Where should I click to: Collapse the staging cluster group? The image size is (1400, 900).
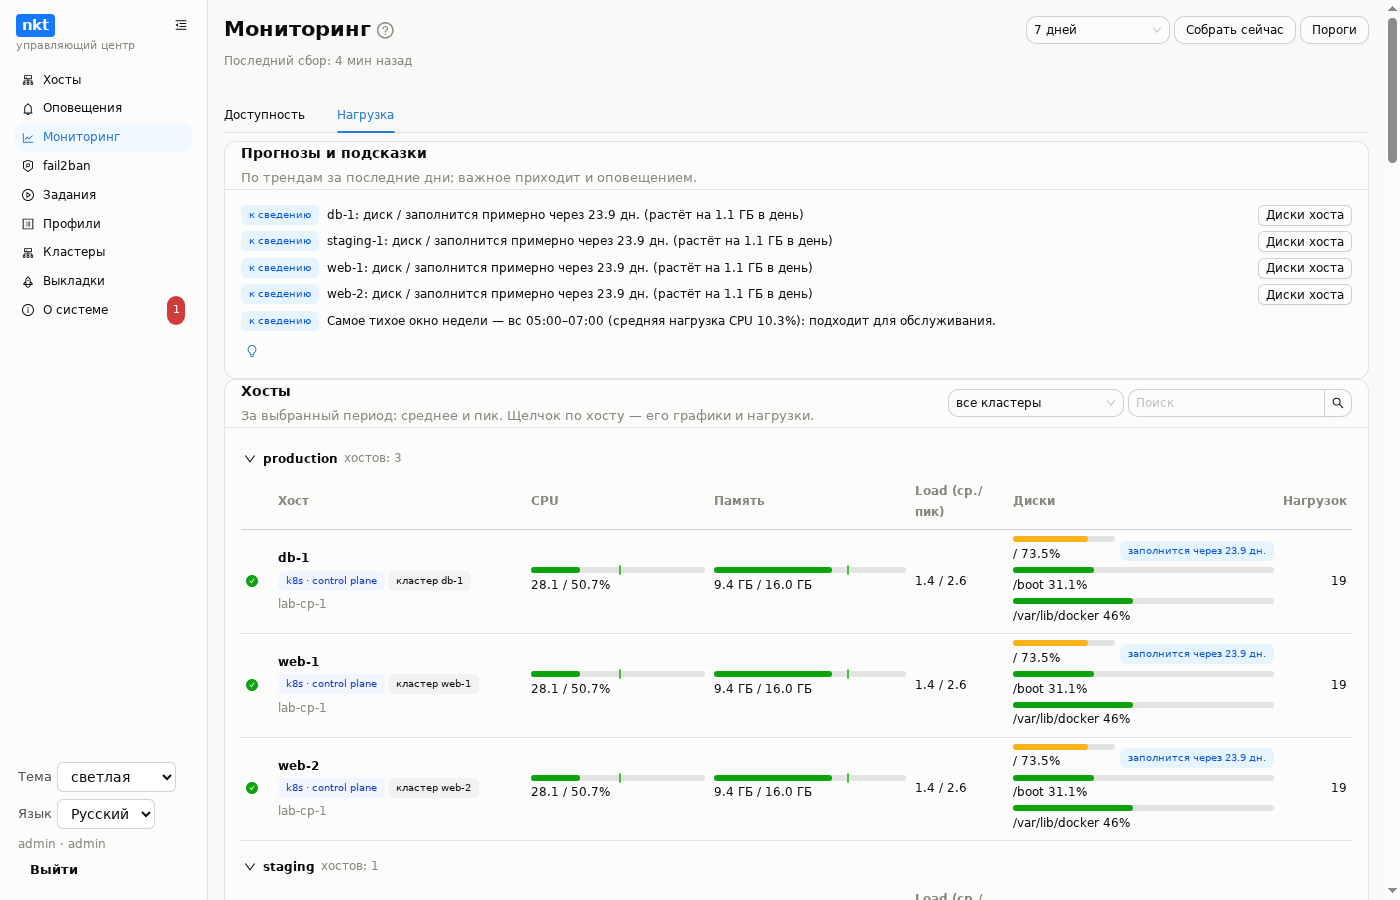(x=250, y=867)
